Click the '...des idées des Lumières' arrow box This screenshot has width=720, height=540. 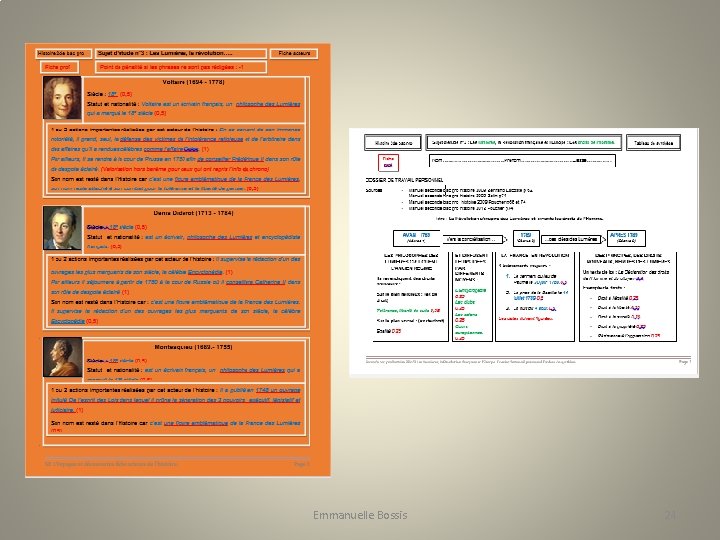572,239
